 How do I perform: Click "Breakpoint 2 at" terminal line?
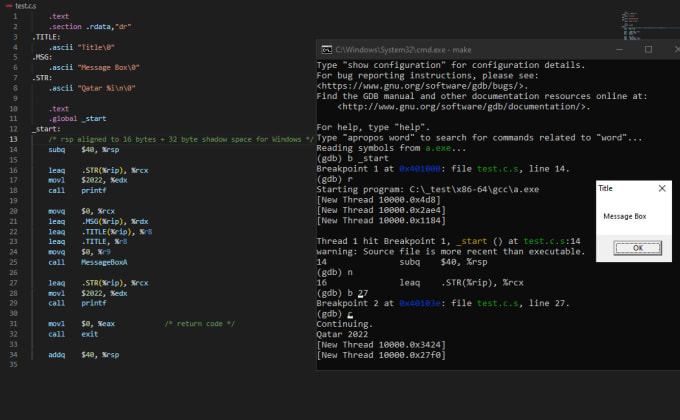point(443,303)
